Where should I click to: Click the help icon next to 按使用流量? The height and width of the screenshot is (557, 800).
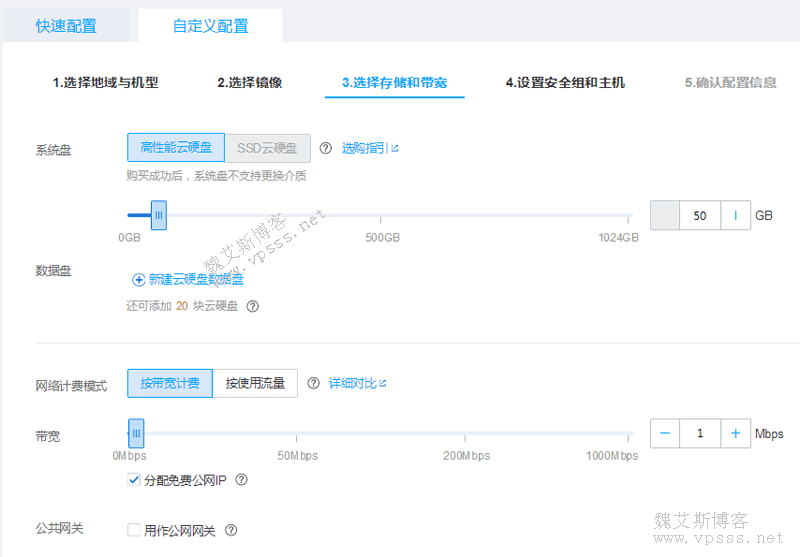(x=313, y=383)
